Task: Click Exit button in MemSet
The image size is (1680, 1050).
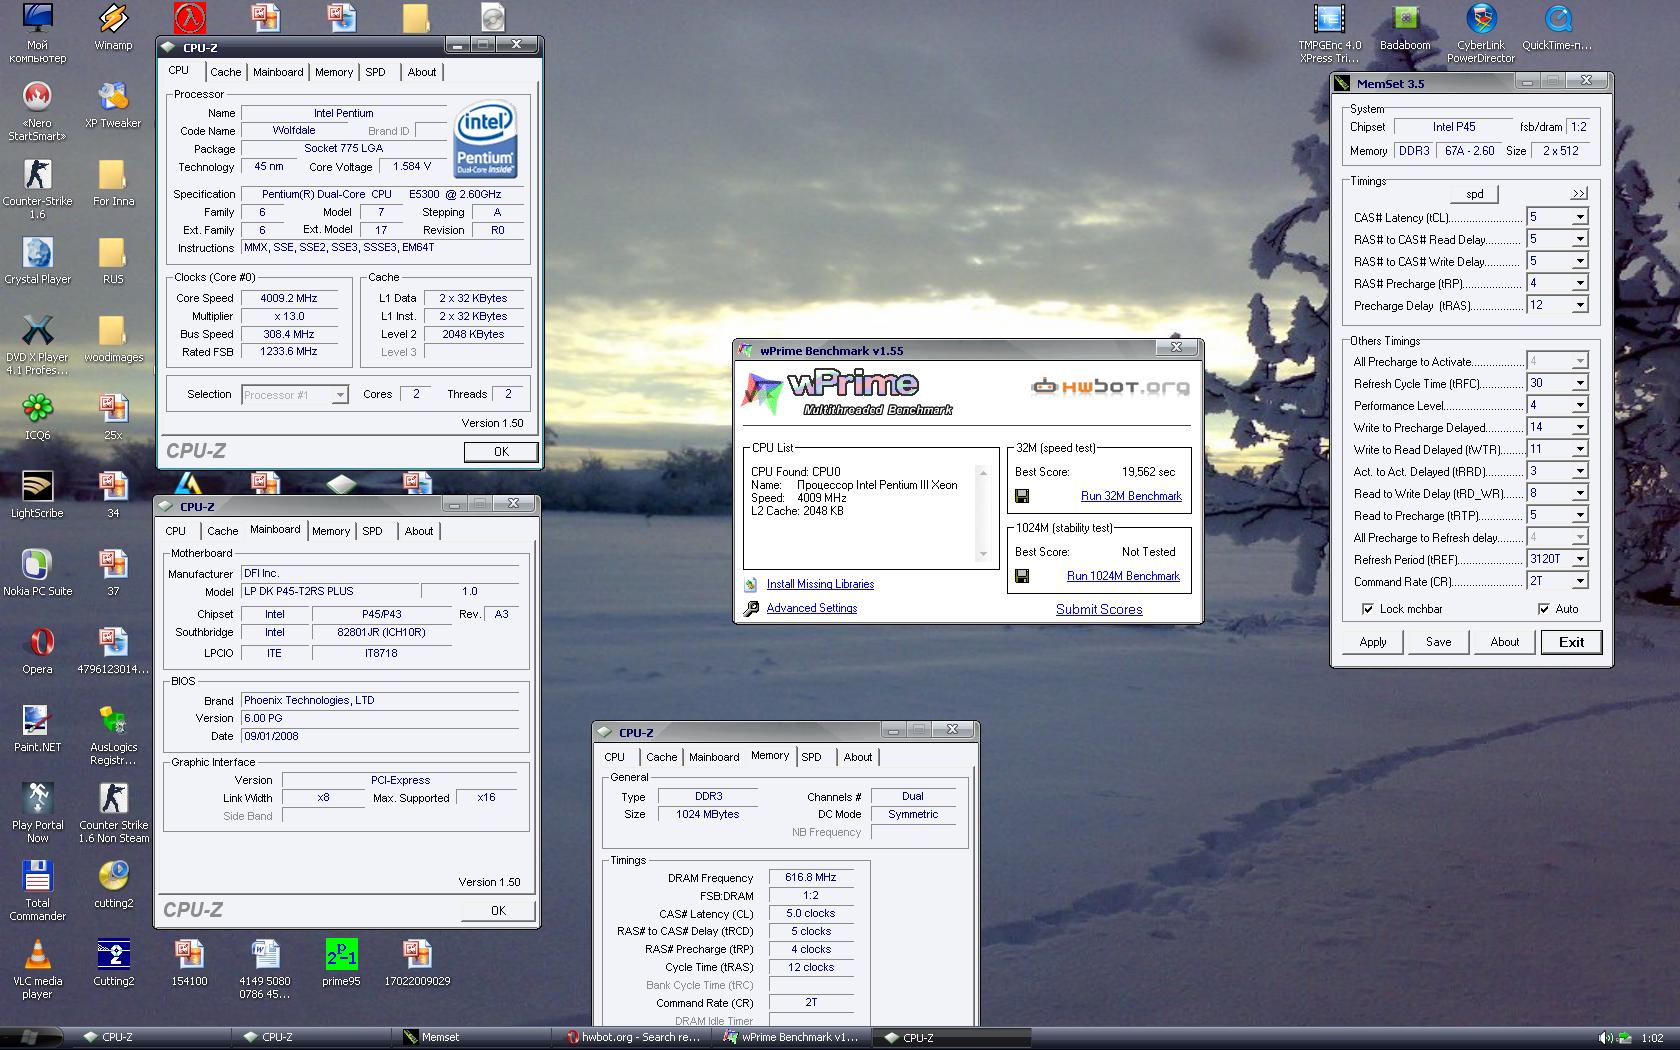Action: coord(1571,642)
